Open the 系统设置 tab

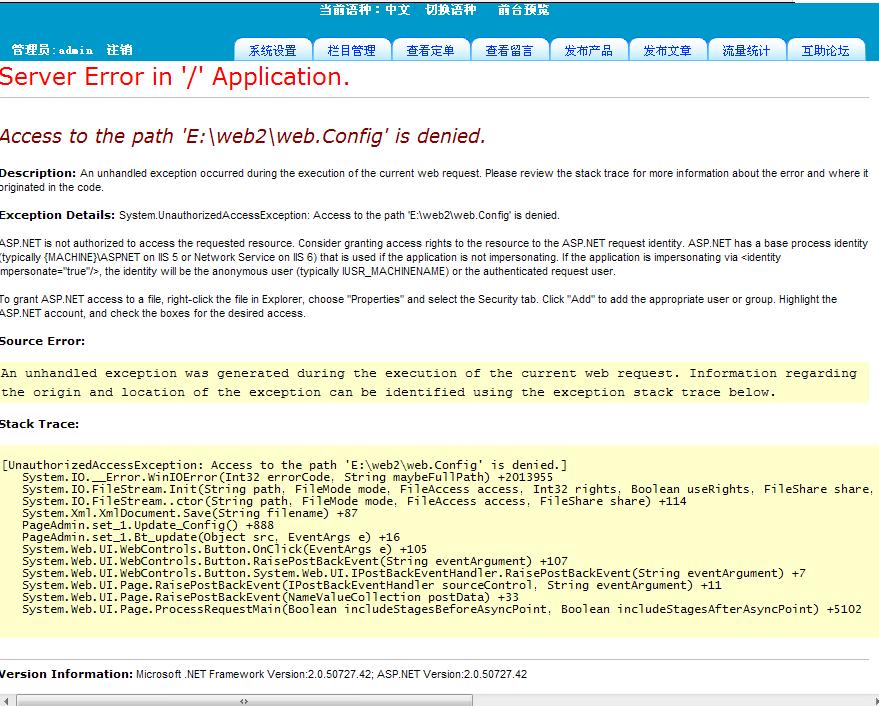(272, 50)
